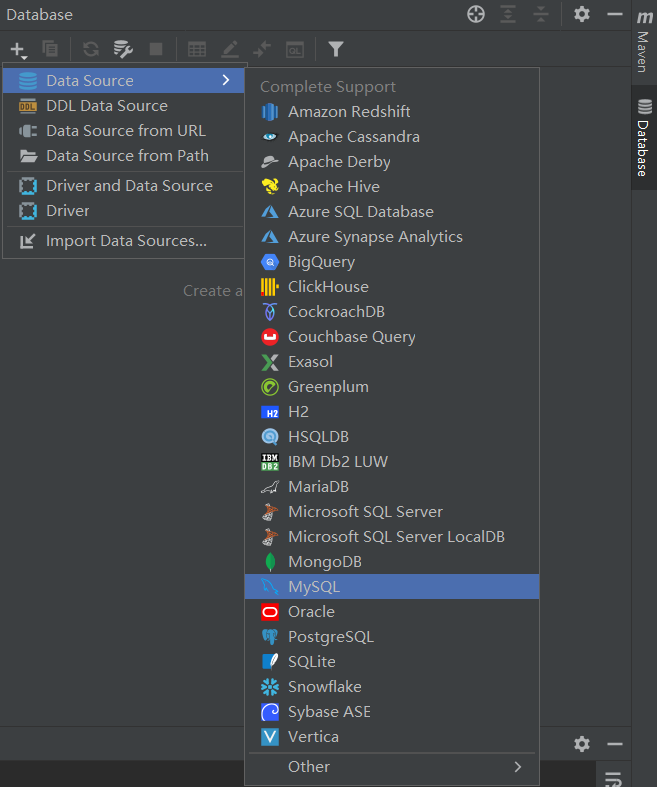Click the Collapse All icon in header
The image size is (657, 787).
541,14
